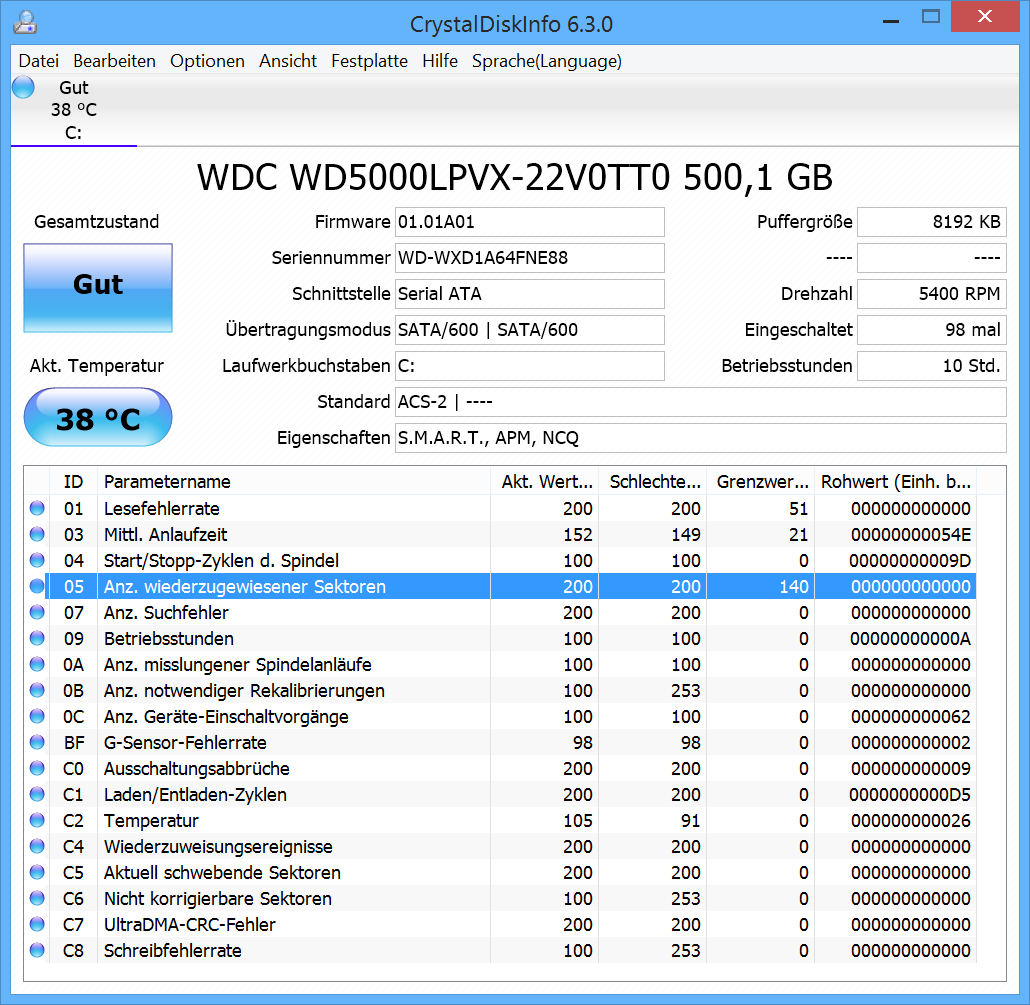Screen dimensions: 1030x1005
Task: Click status orb for Ausschaltungsabbrüche row
Action: (37, 769)
